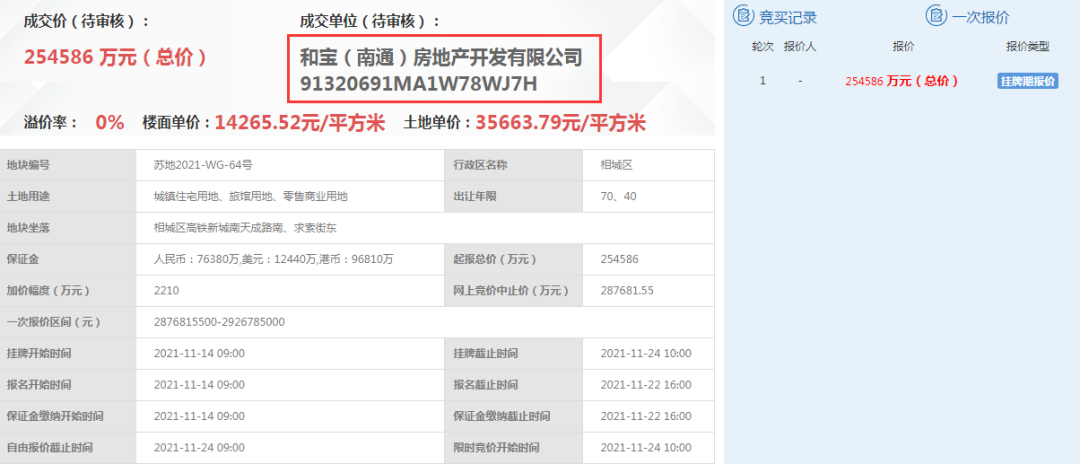
Task: Click the 网上竞价中止价 value 287681.55
Action: tap(627, 291)
